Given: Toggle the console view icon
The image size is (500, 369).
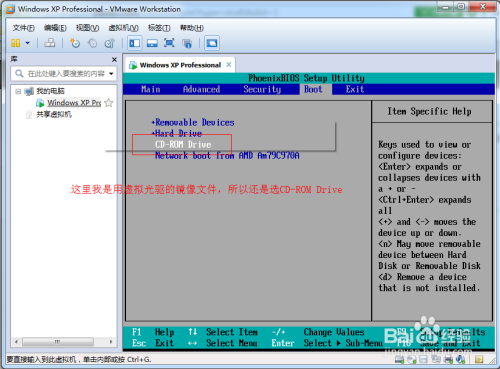Looking at the screenshot, I should tap(212, 43).
